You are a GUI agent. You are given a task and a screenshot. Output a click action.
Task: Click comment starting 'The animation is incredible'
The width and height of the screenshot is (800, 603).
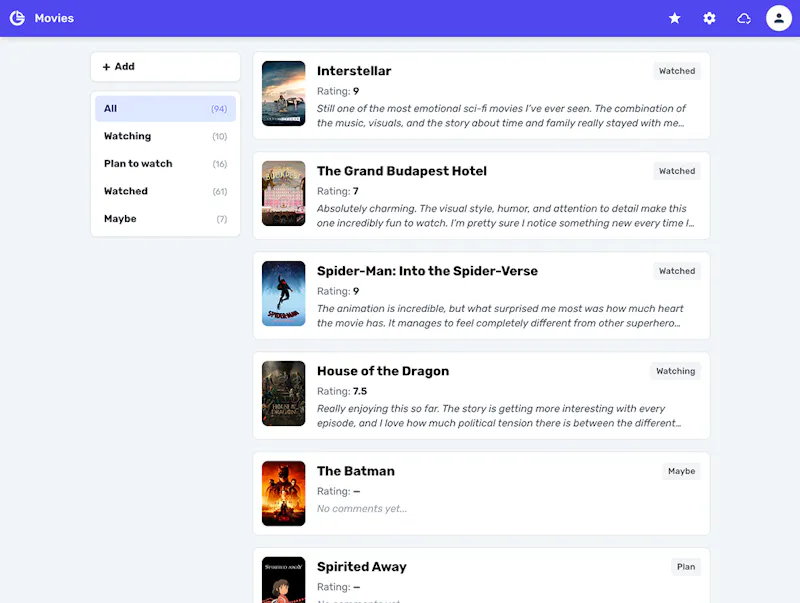pos(500,316)
